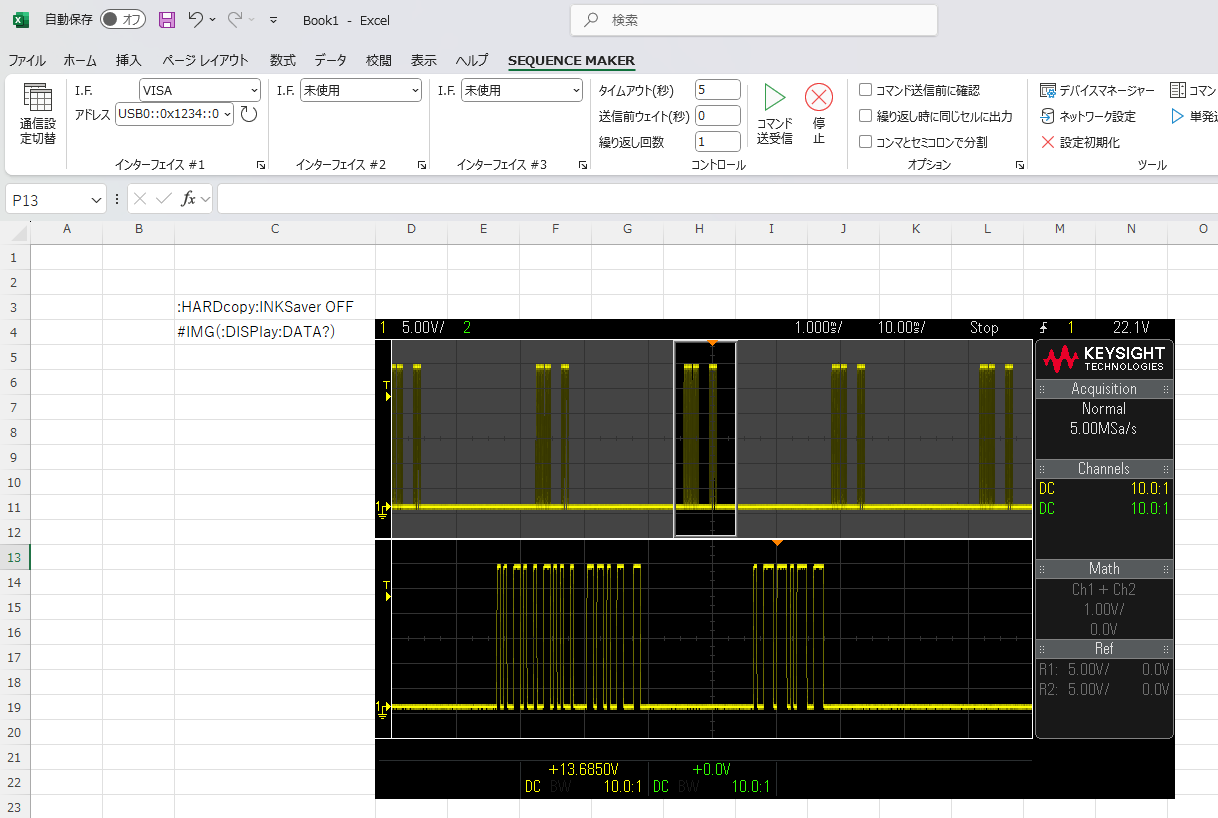Toggle the AutoSave (自動保存) switch
1218x818 pixels.
123,19
